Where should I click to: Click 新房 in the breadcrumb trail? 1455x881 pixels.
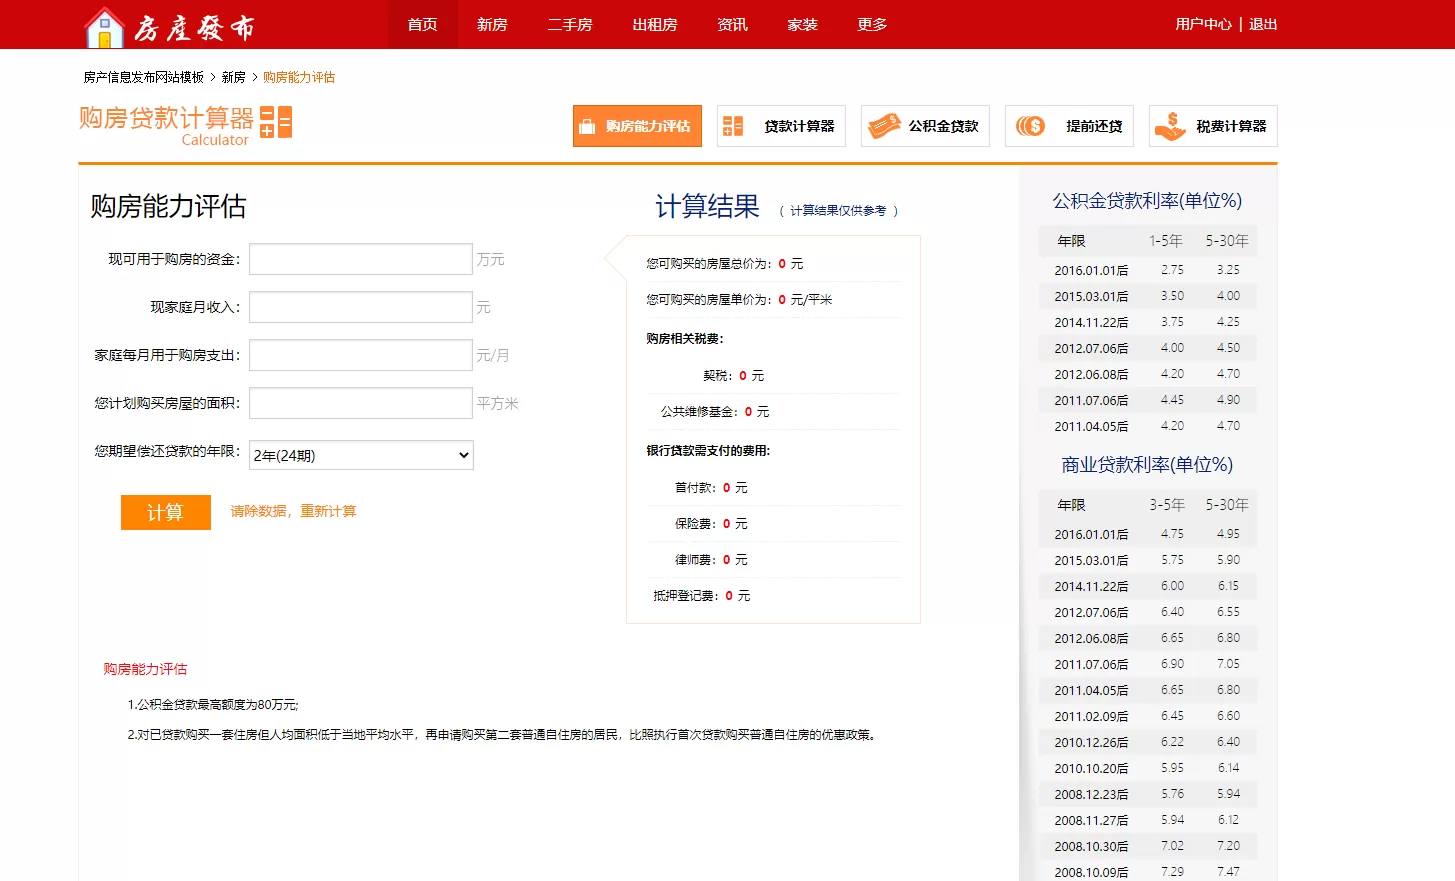coord(234,77)
